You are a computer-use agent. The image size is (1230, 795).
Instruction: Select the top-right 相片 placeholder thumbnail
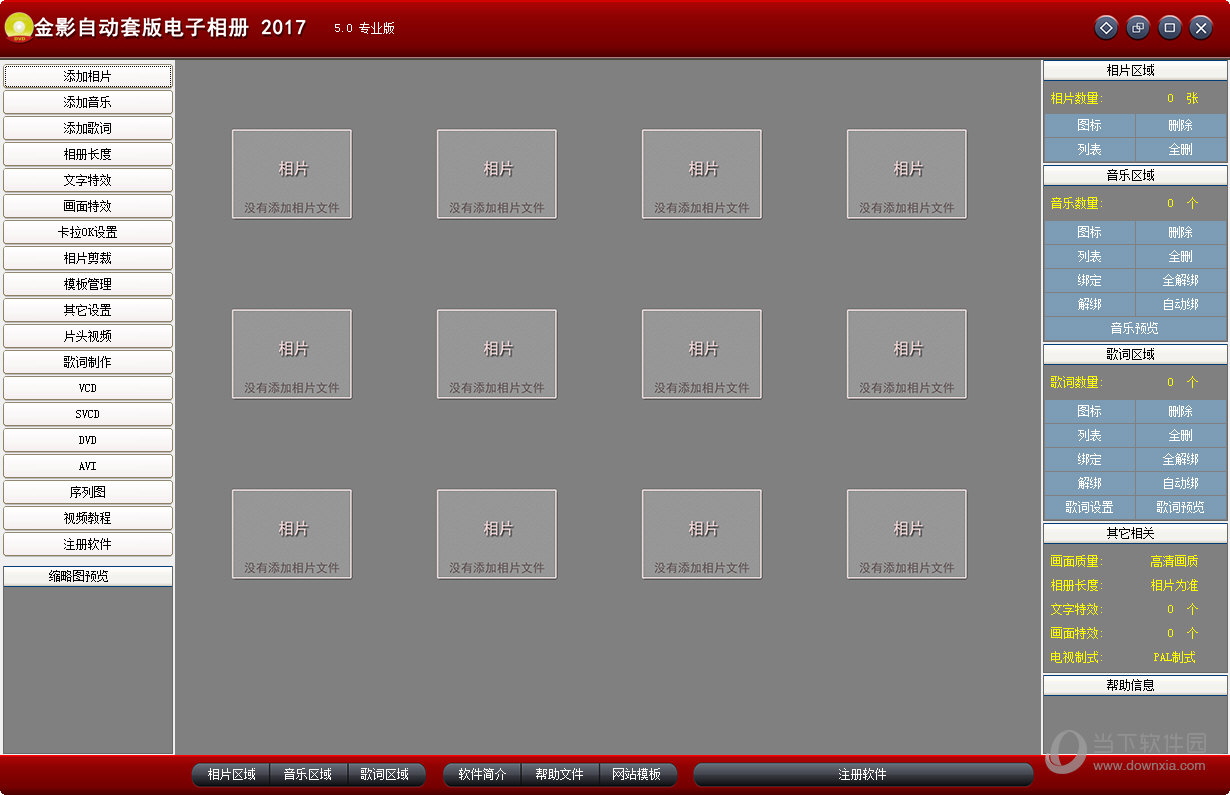click(907, 174)
